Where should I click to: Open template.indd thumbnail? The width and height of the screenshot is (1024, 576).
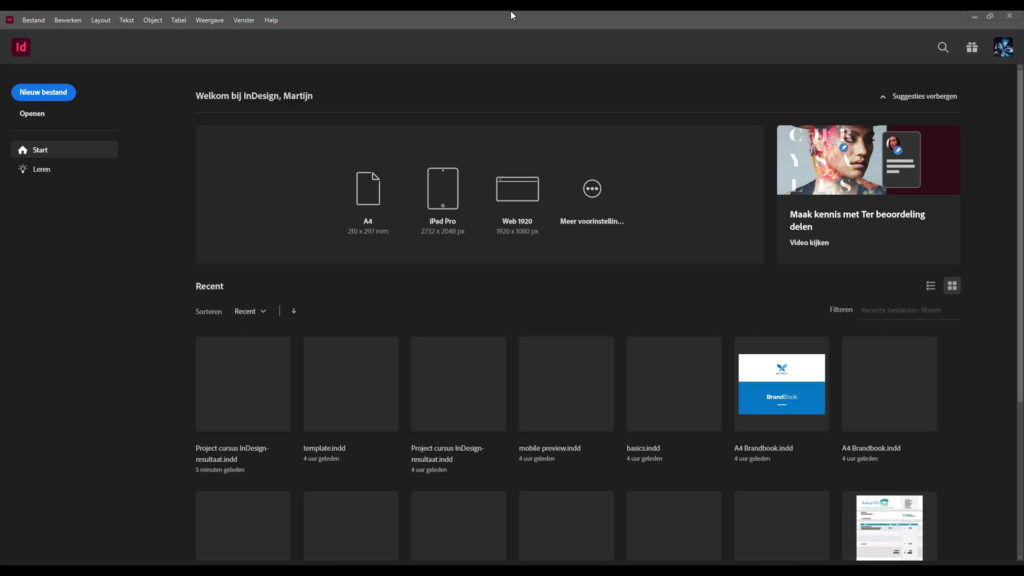(351, 384)
